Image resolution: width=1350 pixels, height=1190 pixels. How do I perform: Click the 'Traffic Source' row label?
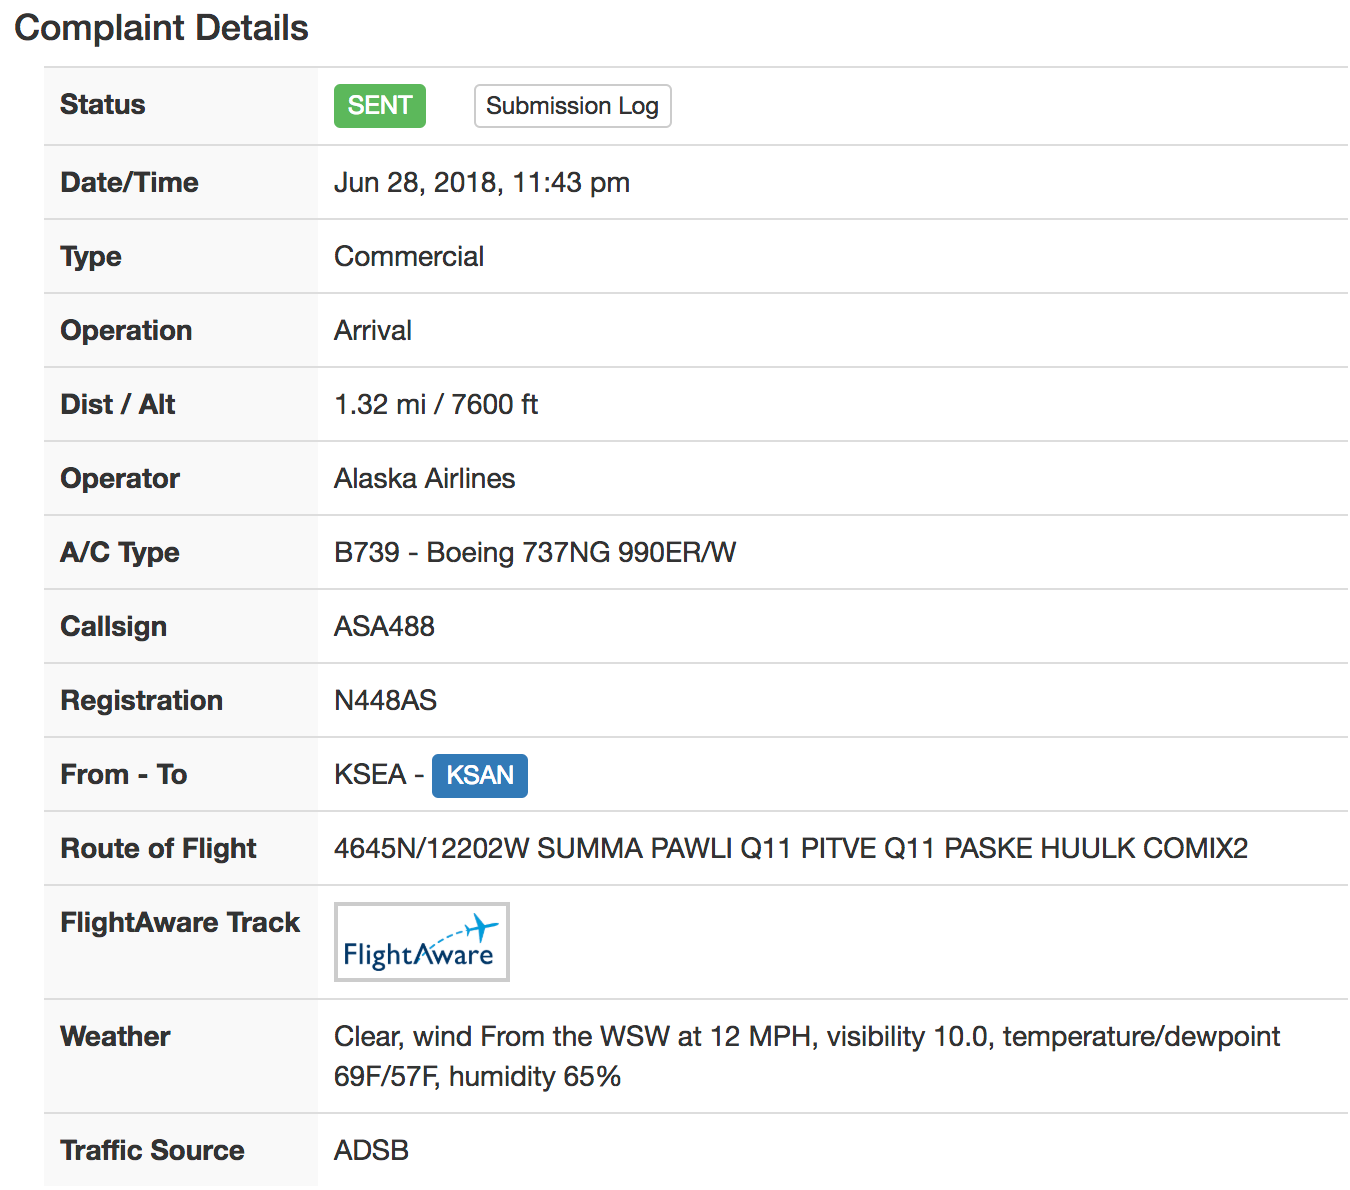[x=152, y=1151]
